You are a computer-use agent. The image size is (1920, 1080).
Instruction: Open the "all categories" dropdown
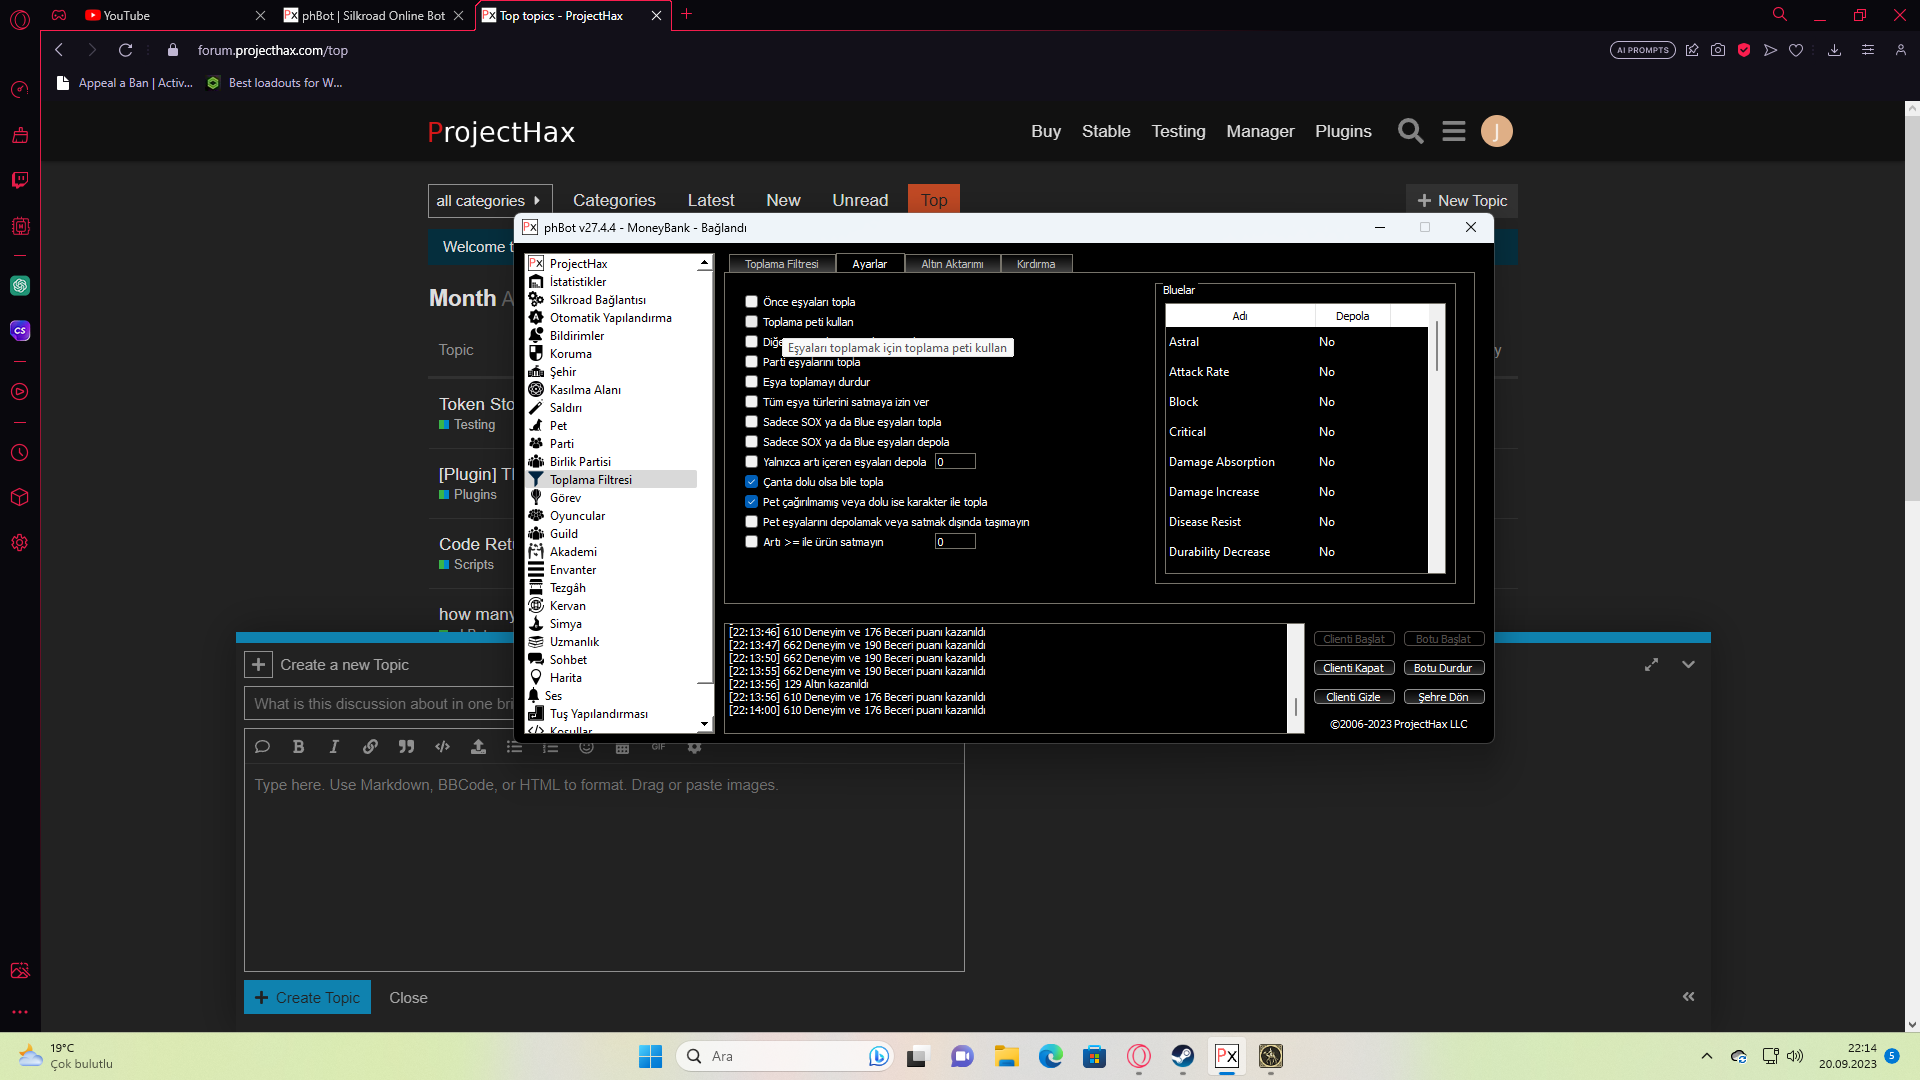489,201
